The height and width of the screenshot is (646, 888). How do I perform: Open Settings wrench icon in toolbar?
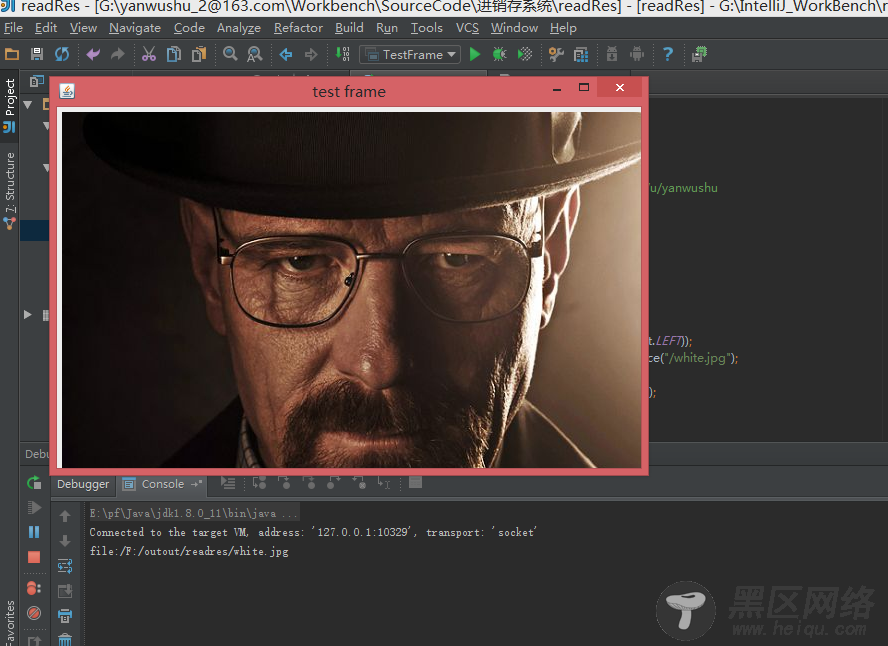[x=556, y=54]
